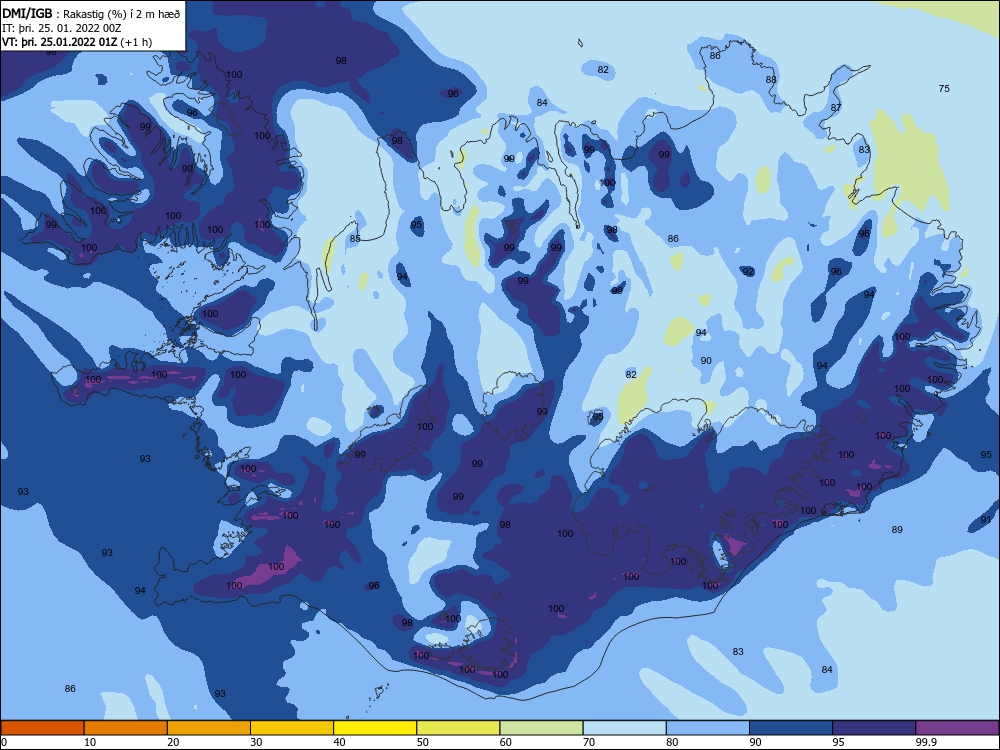Click the light orange 20–30 legend swatch
The height and width of the screenshot is (750, 1000).
(209, 728)
